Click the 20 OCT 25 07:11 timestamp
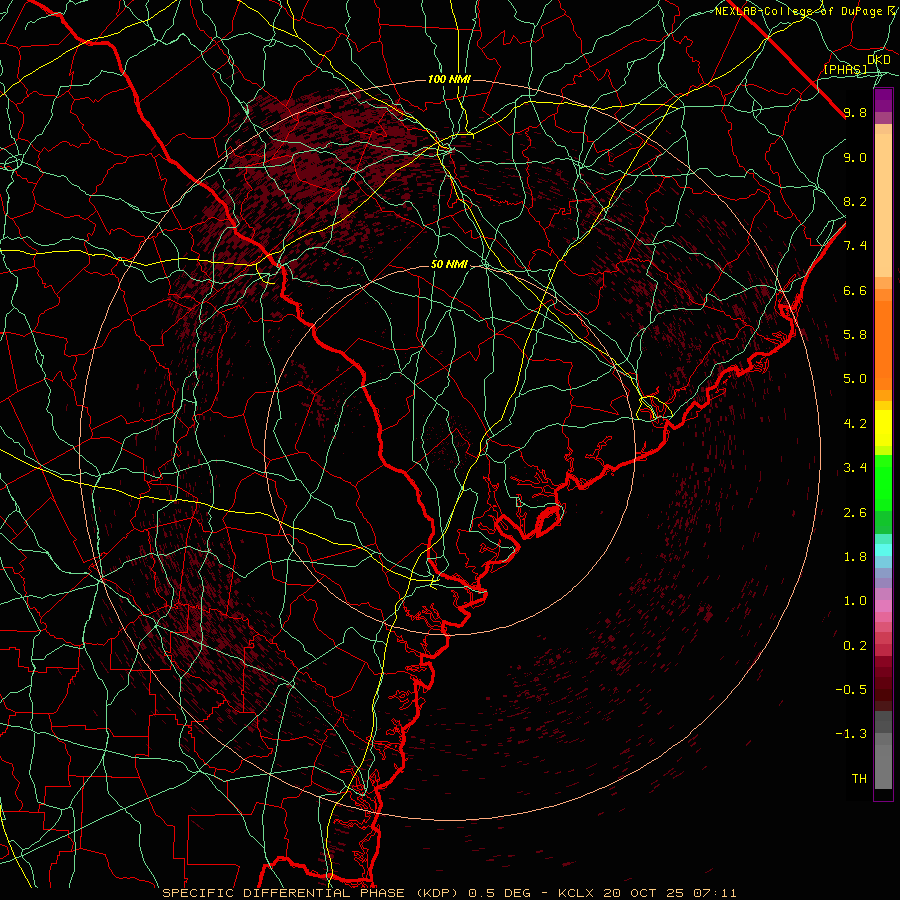Screen dimensions: 900x900 [x=669, y=893]
